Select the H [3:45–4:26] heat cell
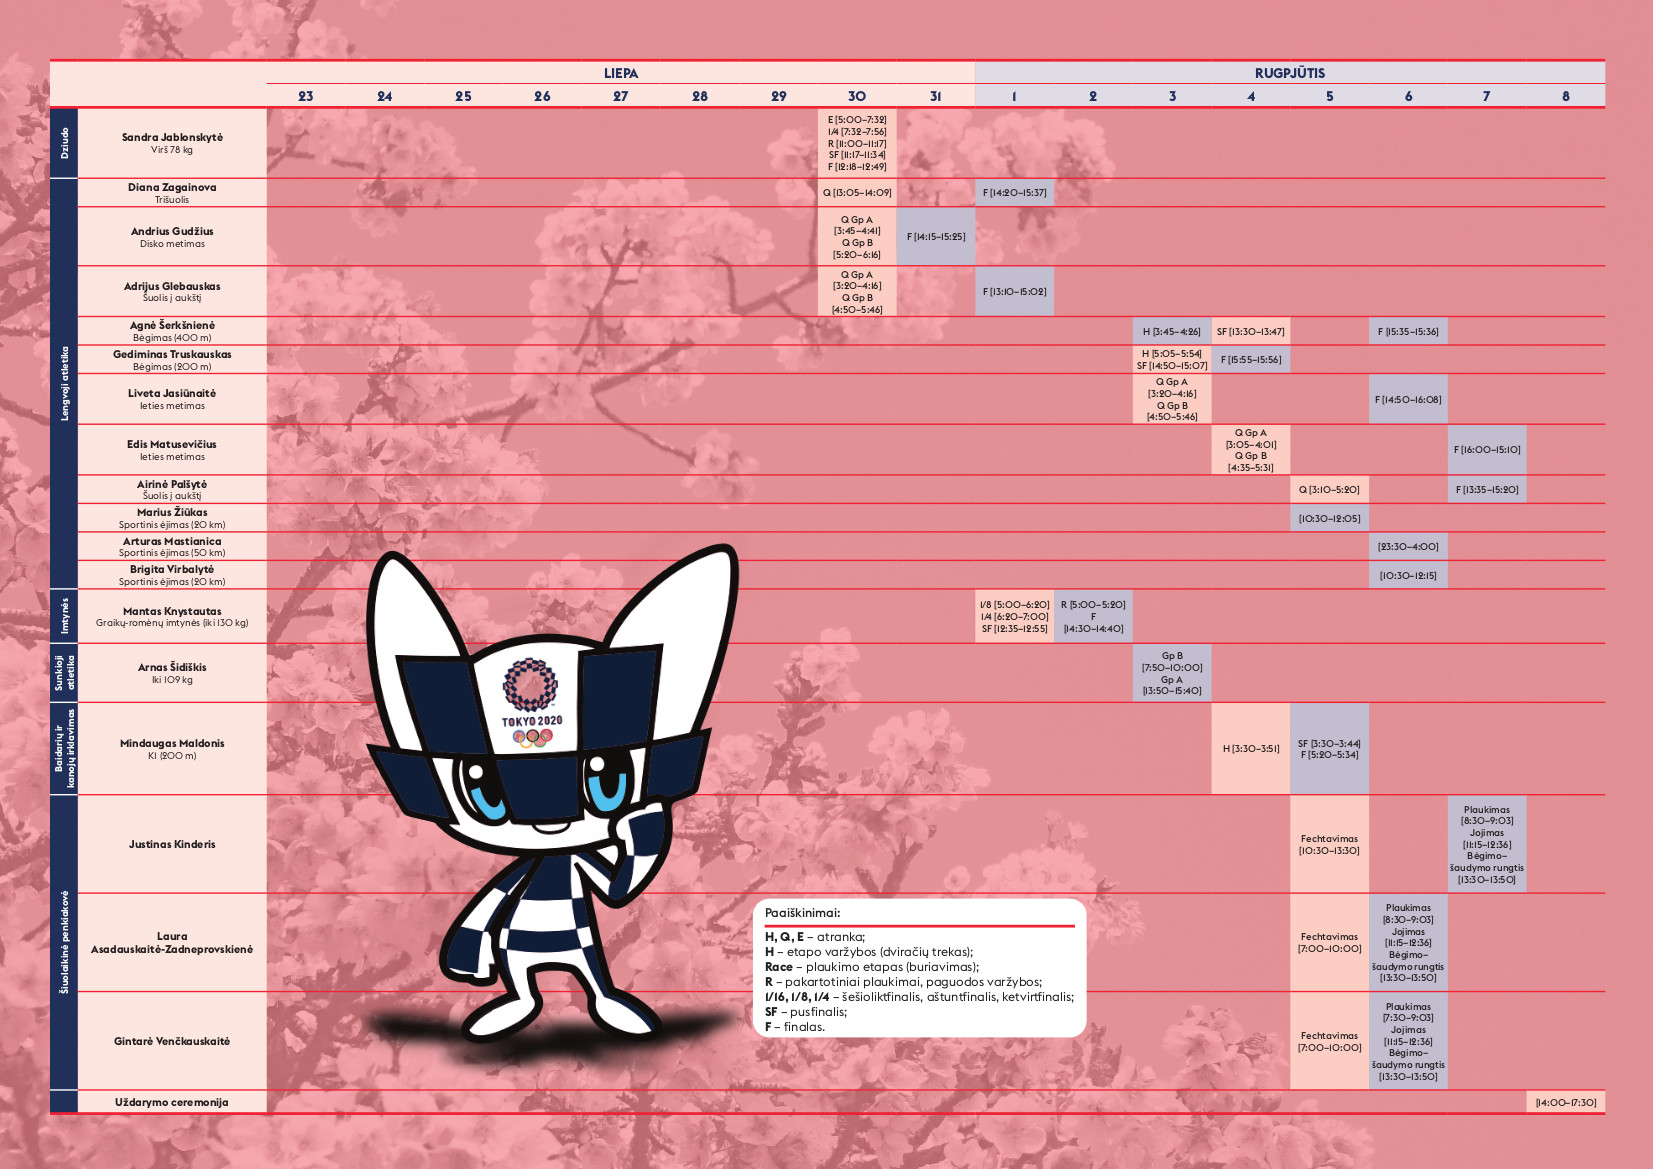This screenshot has width=1653, height=1169. (x=1172, y=331)
